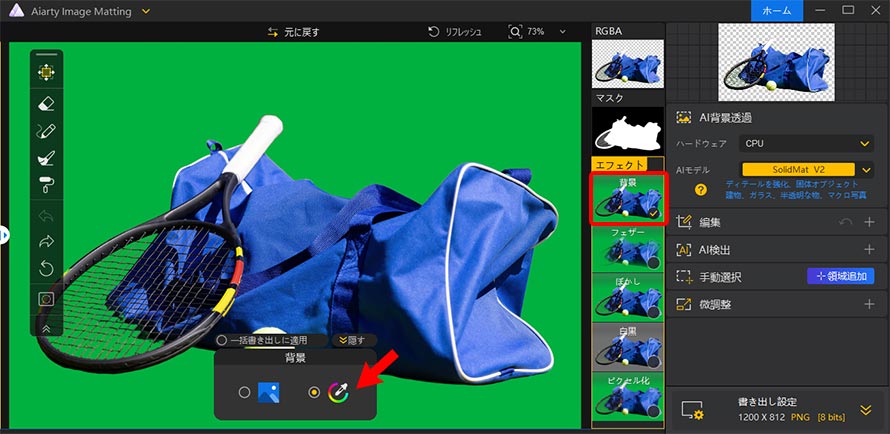The width and height of the screenshot is (890, 434).
Task: Select the Brush pen tool
Action: coord(46,131)
